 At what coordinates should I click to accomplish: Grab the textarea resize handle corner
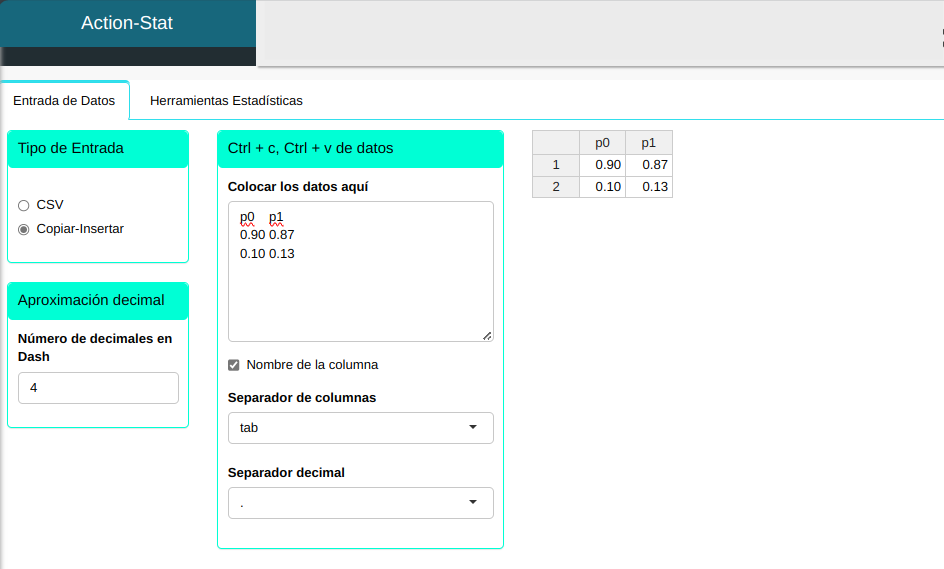click(x=487, y=336)
